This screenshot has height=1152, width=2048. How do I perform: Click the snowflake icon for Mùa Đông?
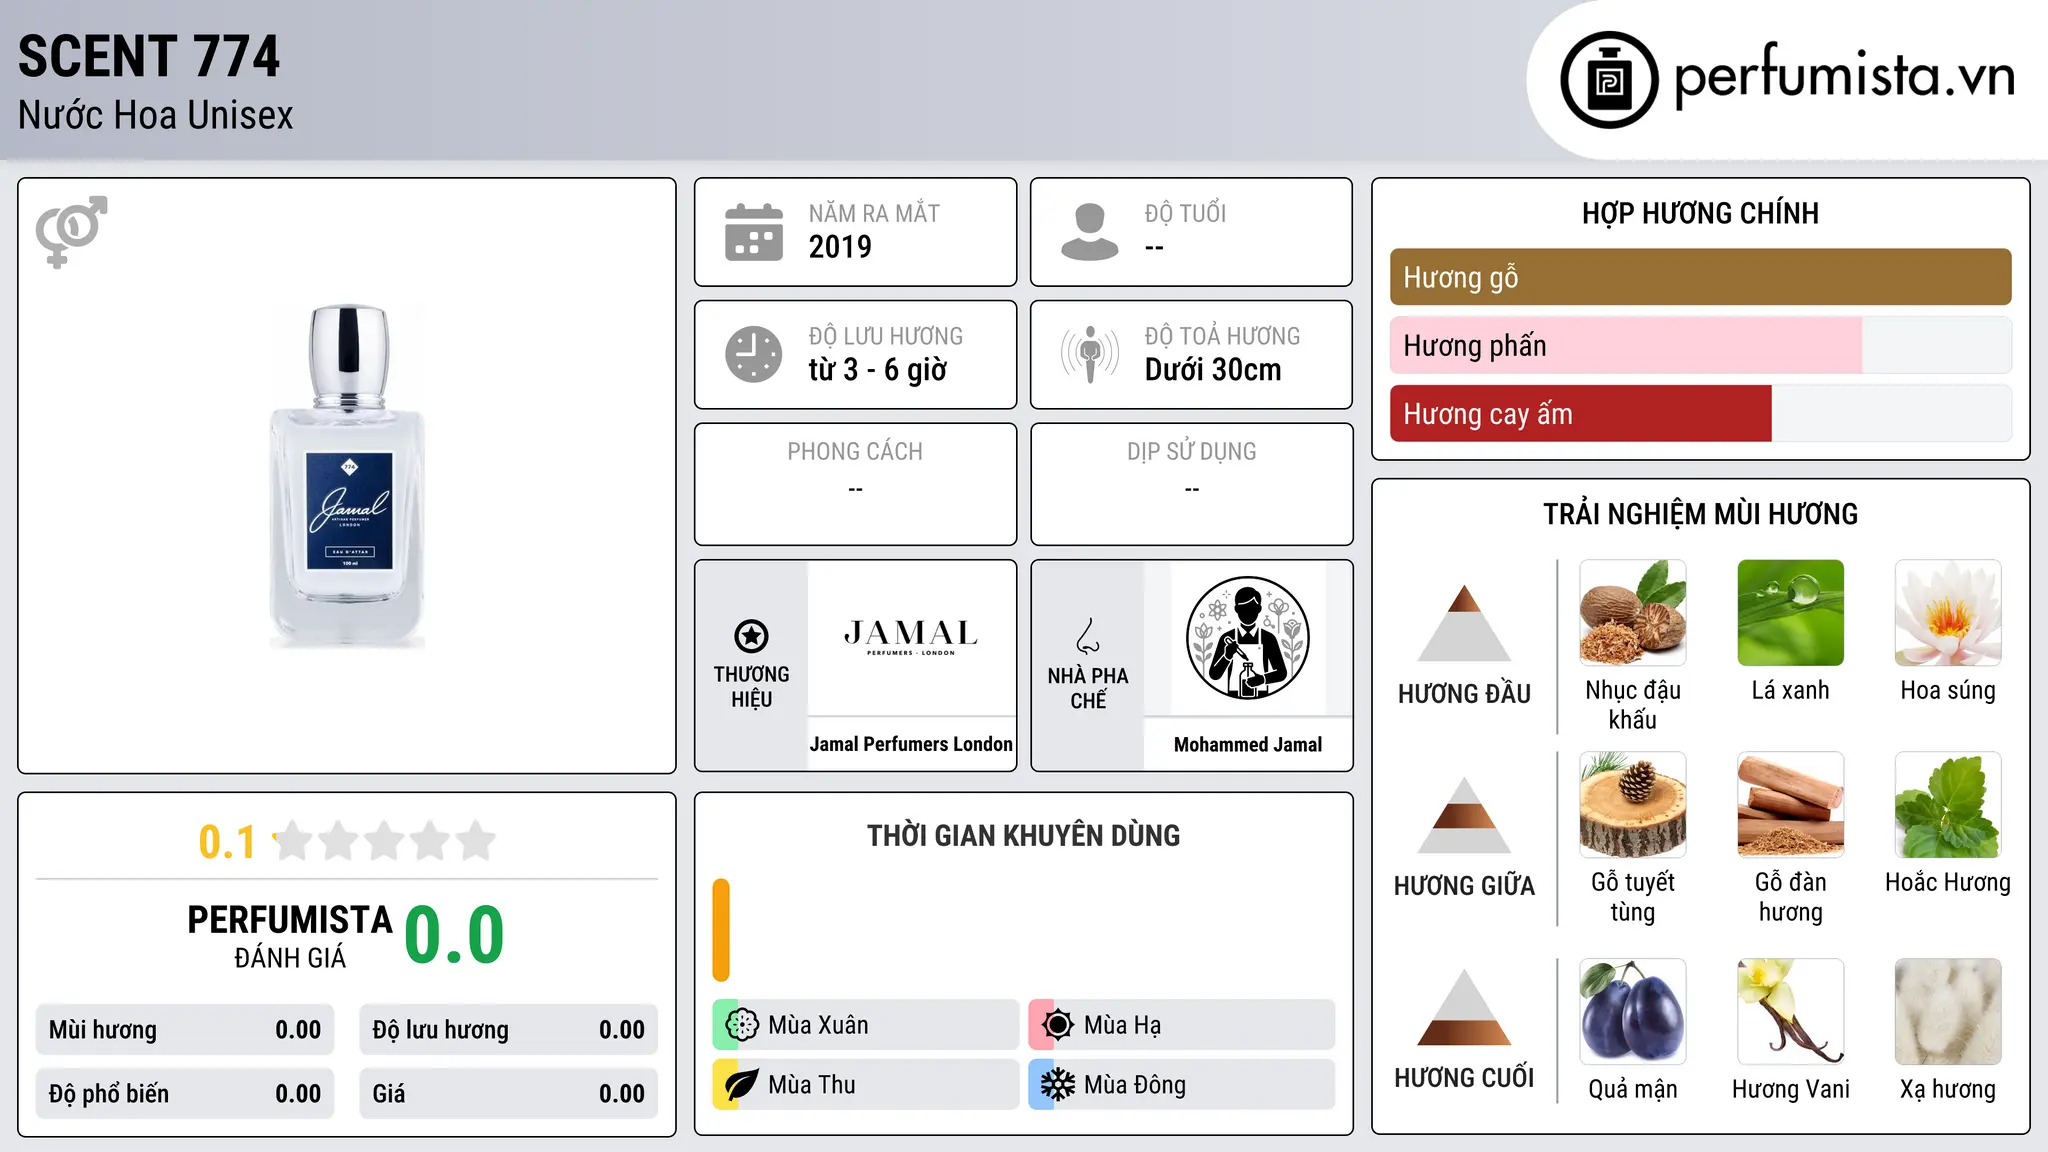coord(1058,1085)
